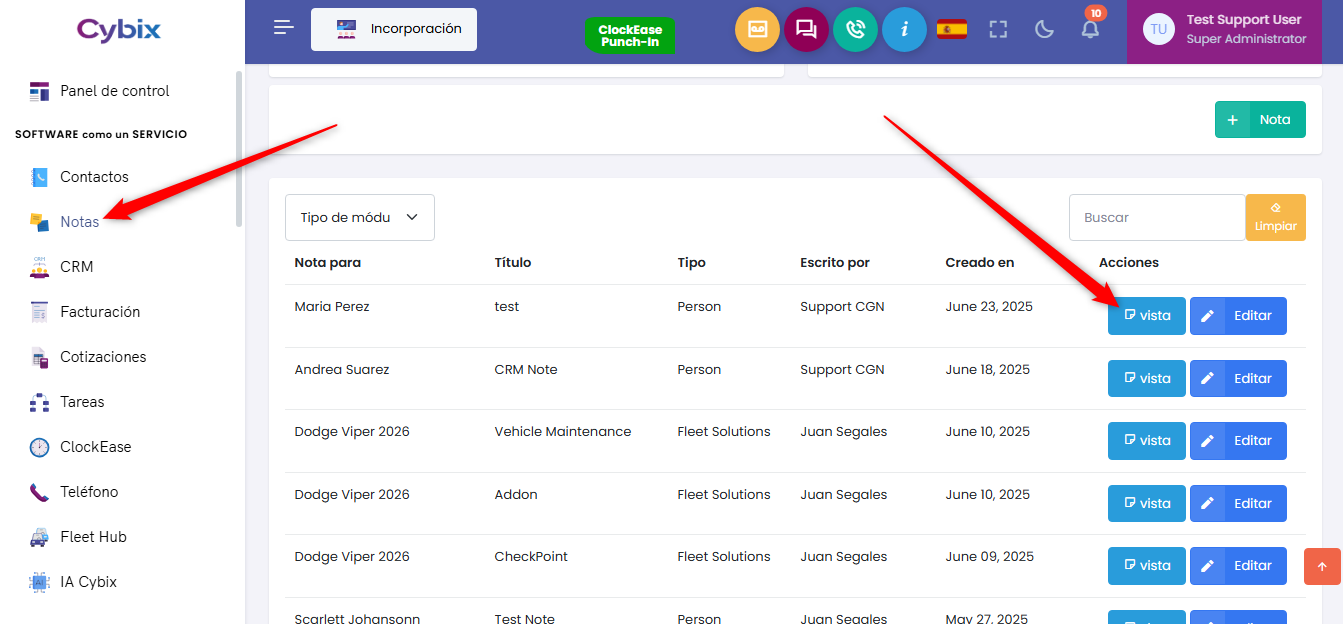The image size is (1343, 624).
Task: Open notifications bell with 10 badge
Action: point(1091,27)
